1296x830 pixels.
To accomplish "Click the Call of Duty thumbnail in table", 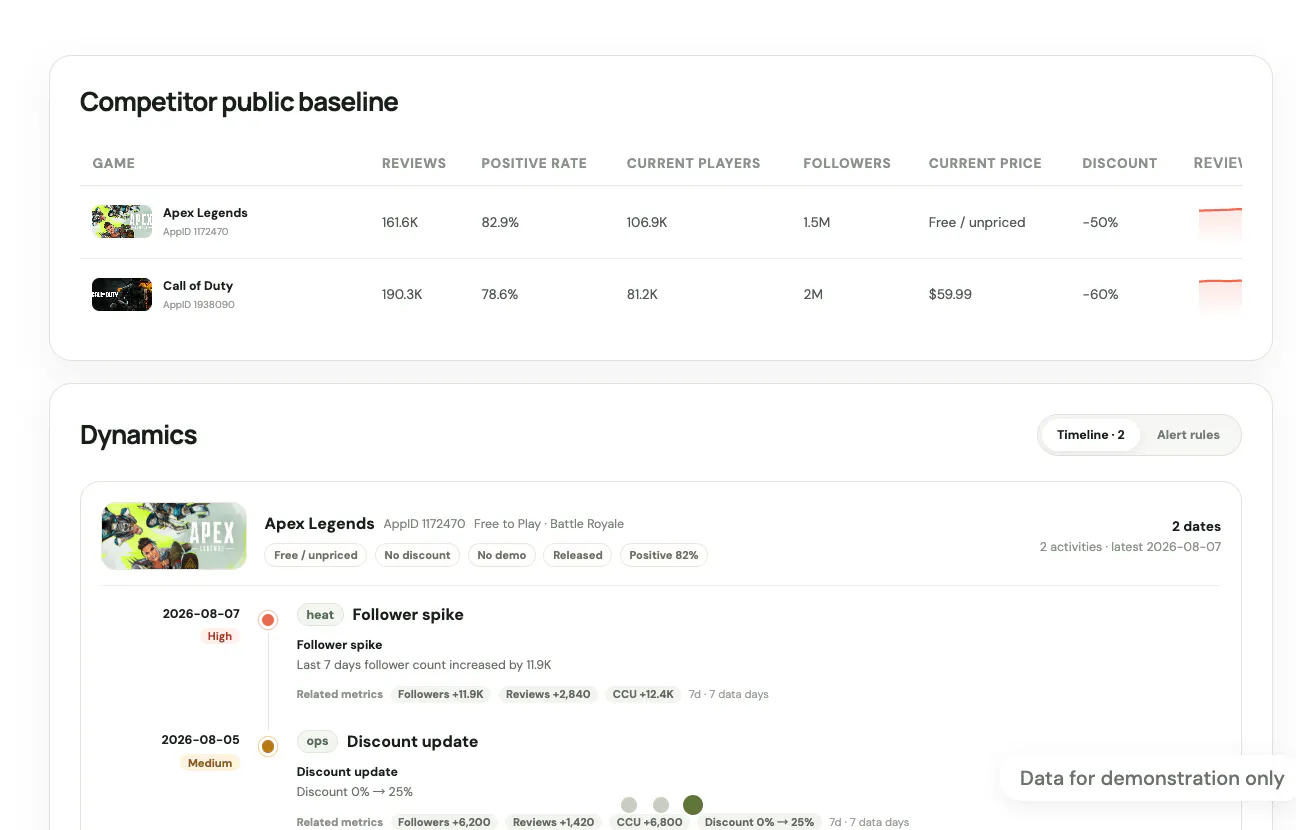I will (x=122, y=295).
